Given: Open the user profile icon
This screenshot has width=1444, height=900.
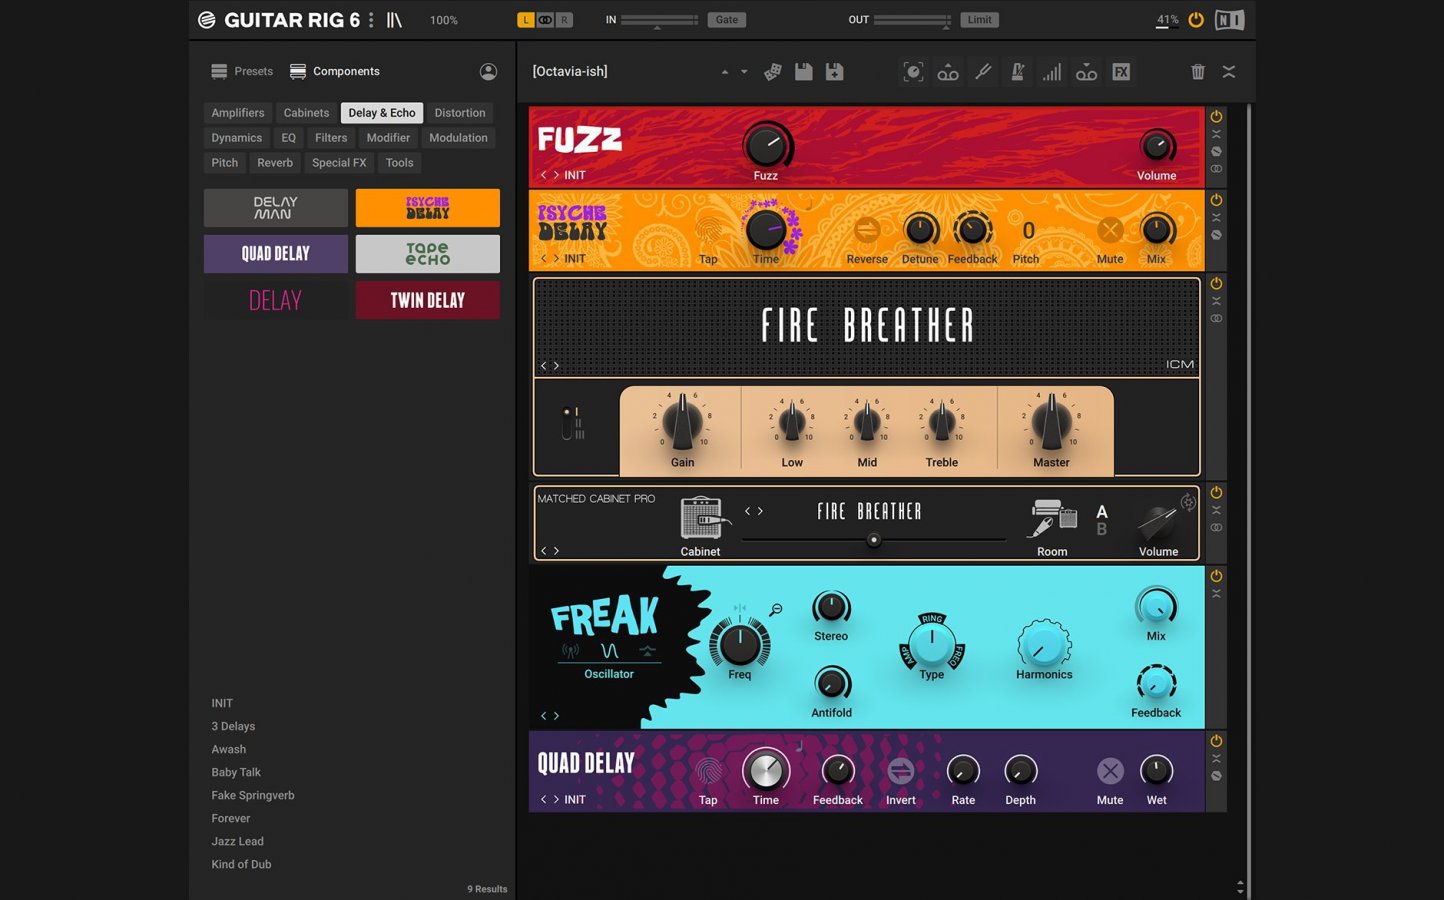Looking at the screenshot, I should tap(489, 71).
